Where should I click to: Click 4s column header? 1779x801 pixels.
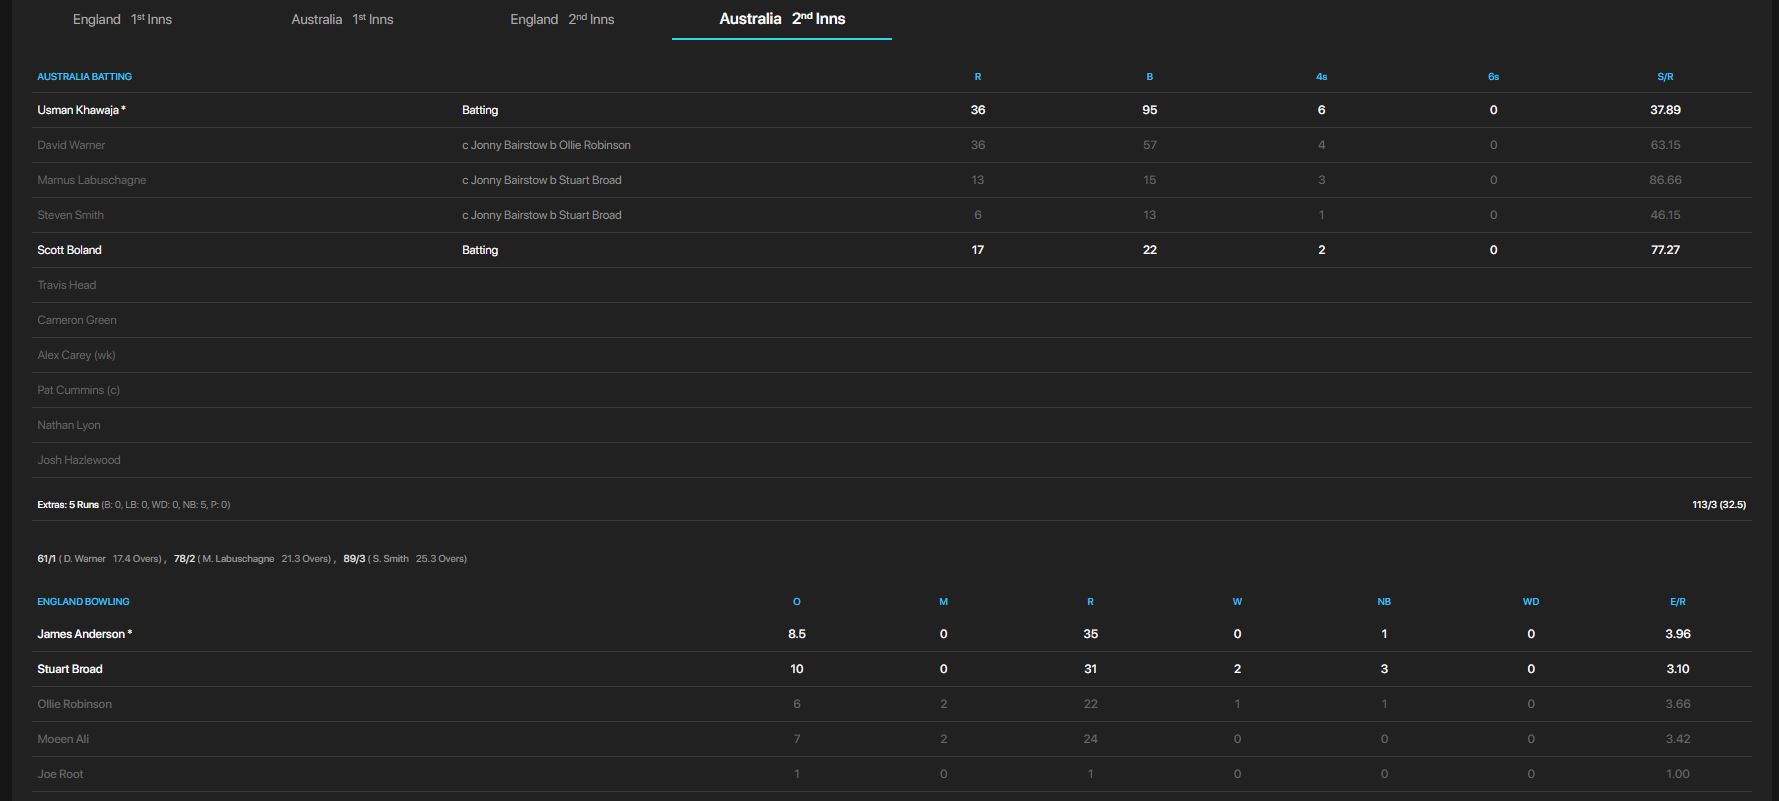[1322, 76]
